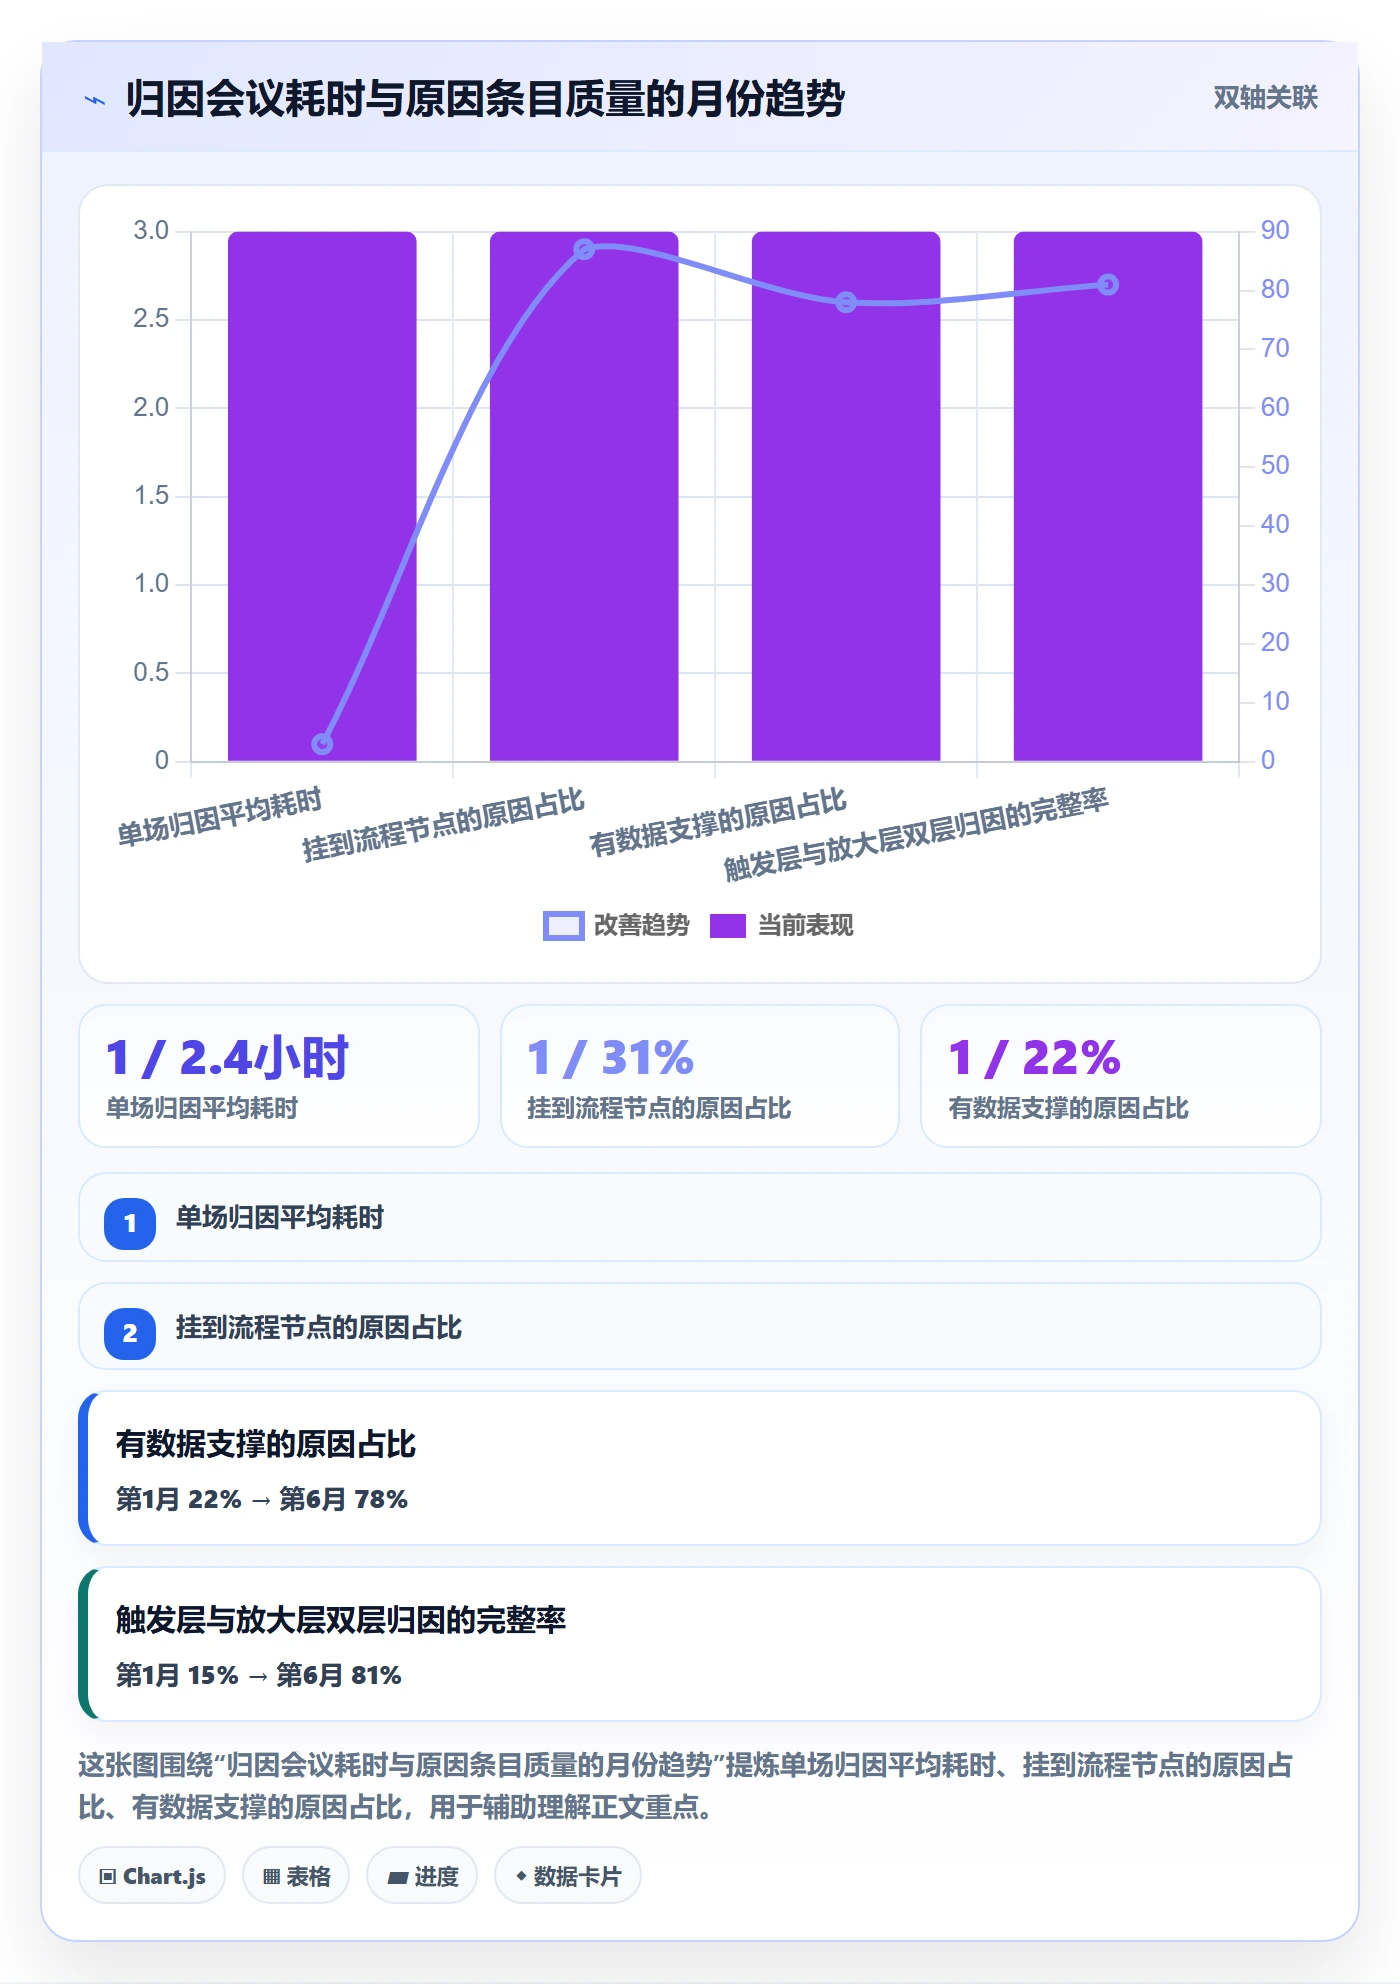The height and width of the screenshot is (1984, 1400).
Task: Click the left axis value 1.5
Action: (x=151, y=496)
